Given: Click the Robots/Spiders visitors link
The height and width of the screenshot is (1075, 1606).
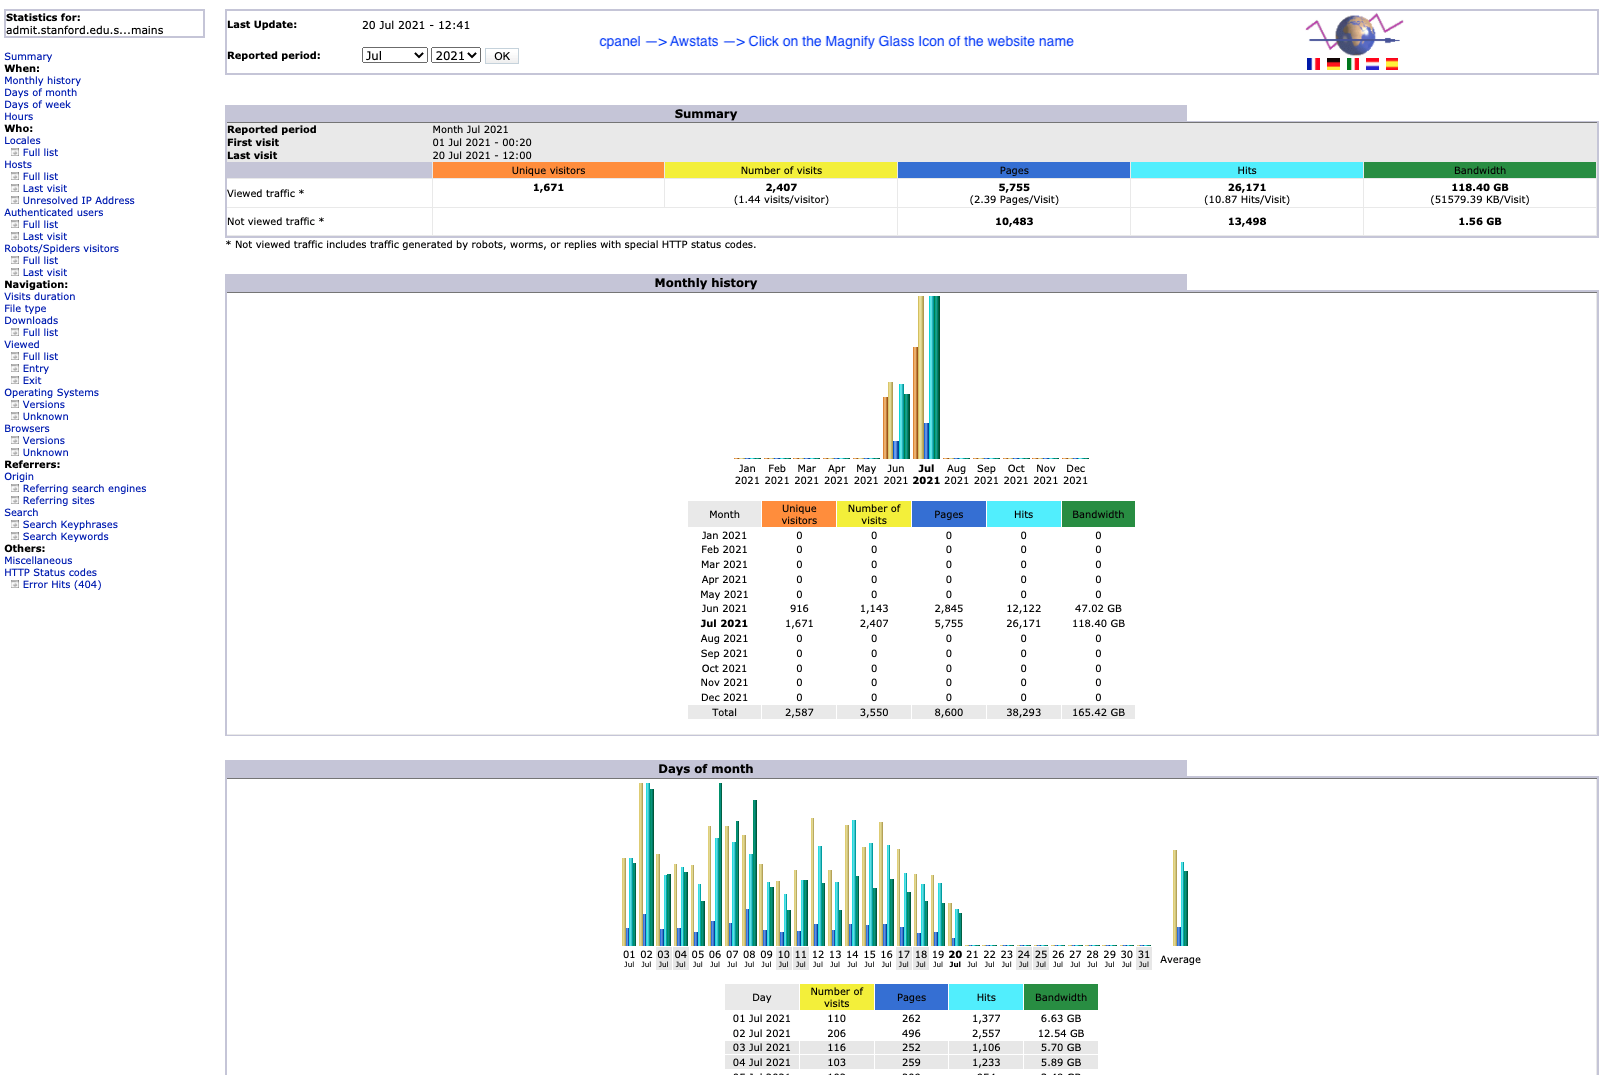Looking at the screenshot, I should coord(61,249).
